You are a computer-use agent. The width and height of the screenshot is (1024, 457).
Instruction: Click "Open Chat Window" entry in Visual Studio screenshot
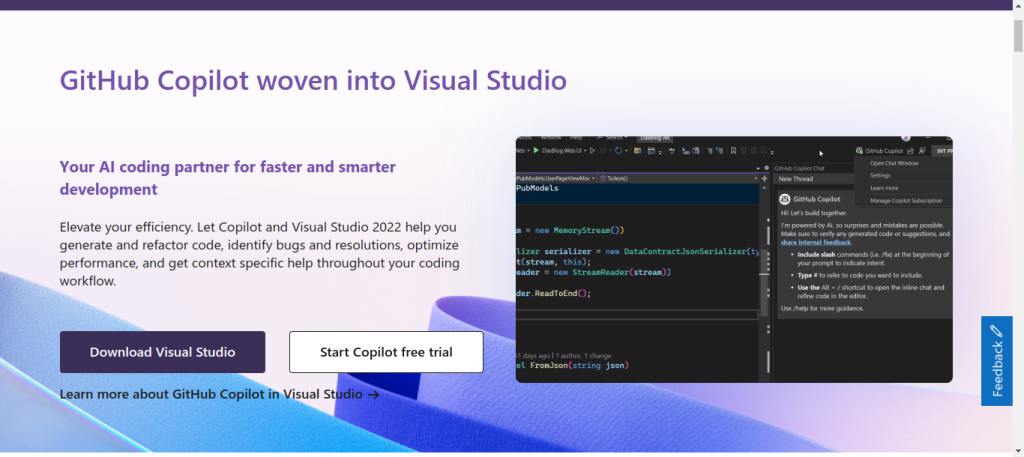tap(894, 163)
